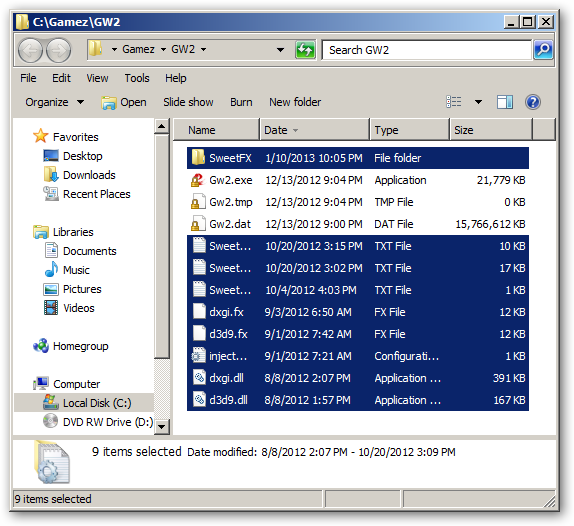Viewport: 574px width, 526px height.
Task: Click the Videos film icon
Action: click(x=51, y=307)
